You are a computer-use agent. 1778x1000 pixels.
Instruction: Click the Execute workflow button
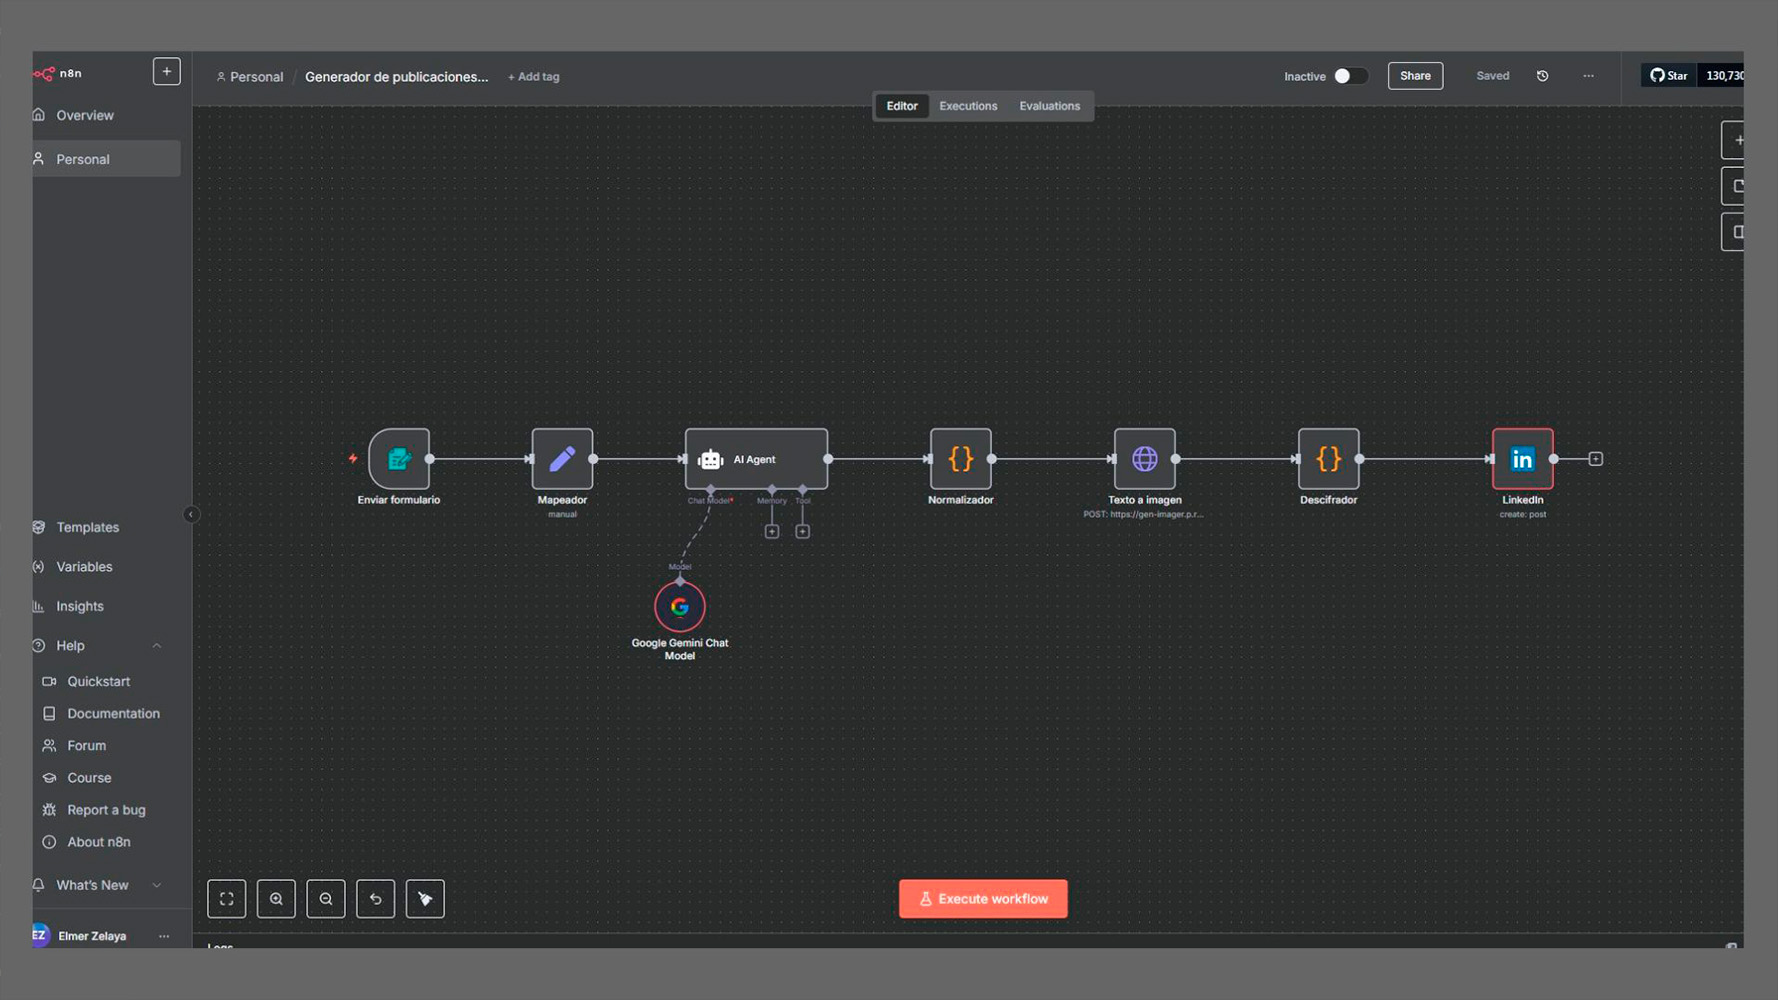click(983, 898)
